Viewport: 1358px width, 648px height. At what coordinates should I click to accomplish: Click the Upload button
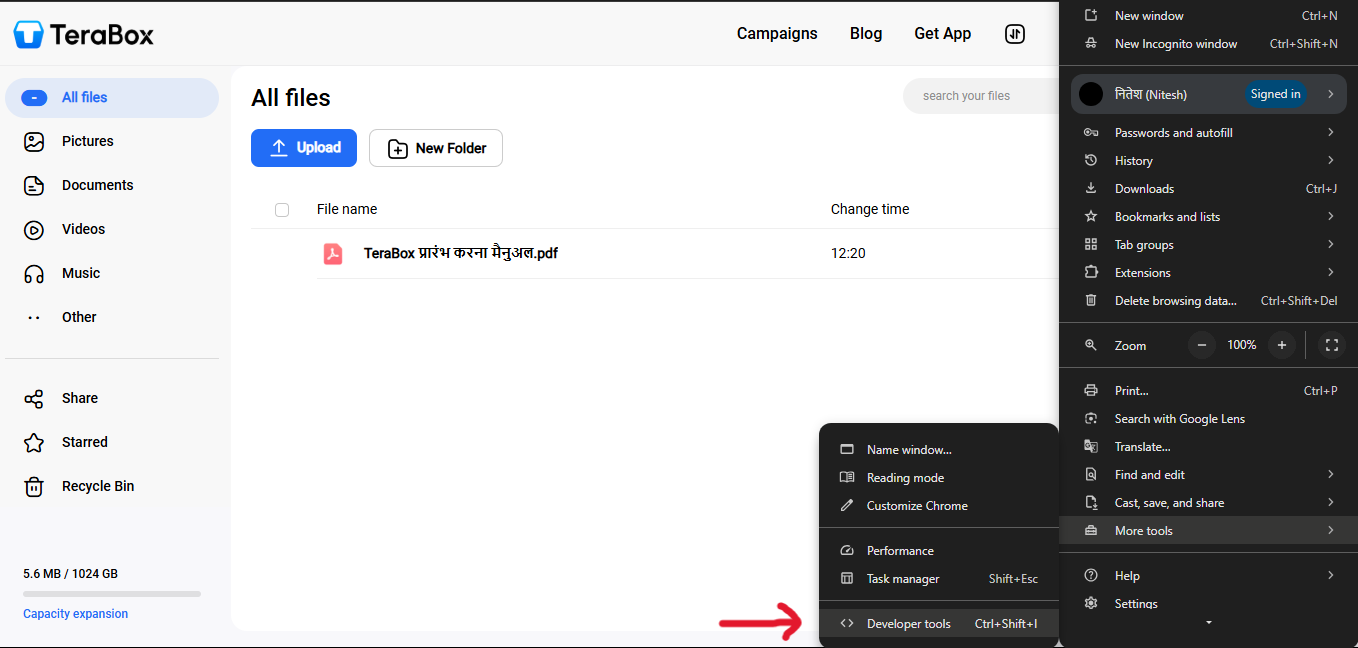(304, 147)
